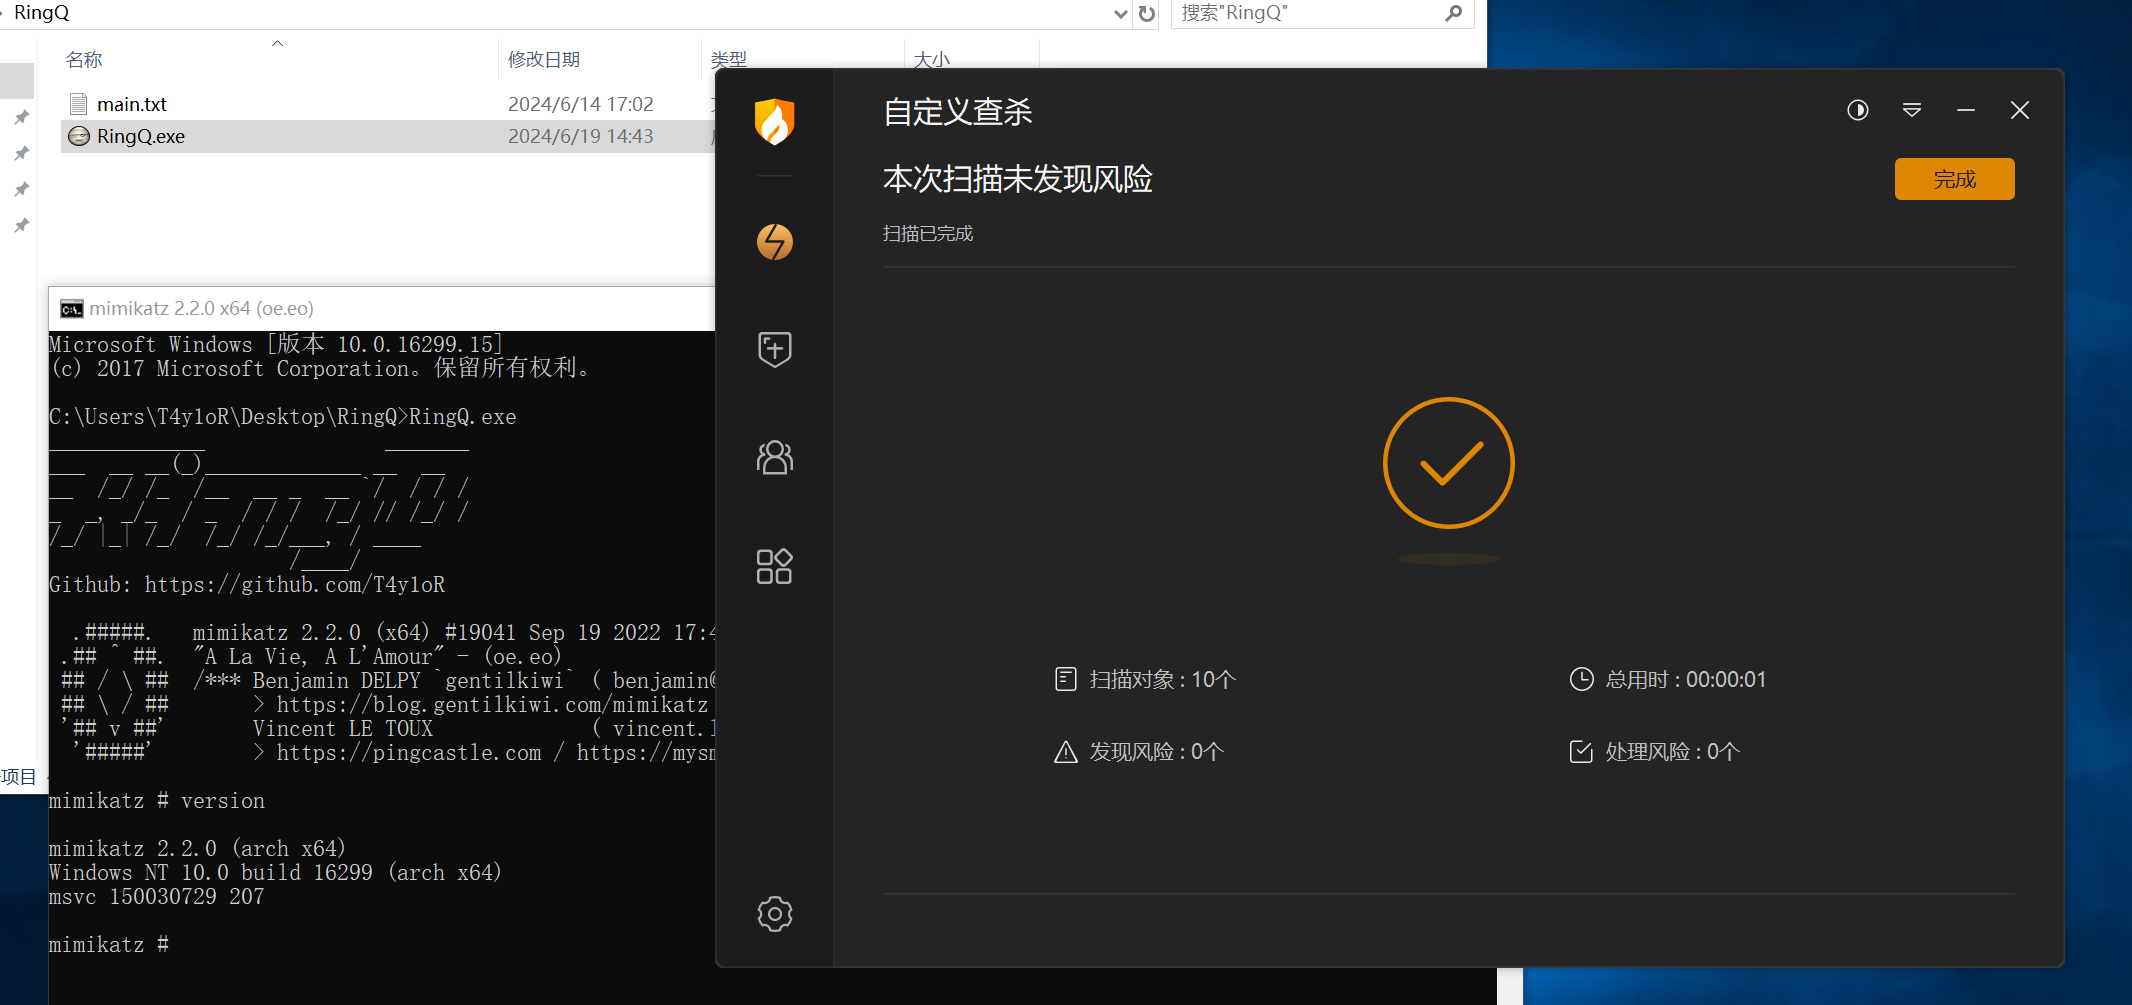Open the virus scan lightning icon
Image resolution: width=2132 pixels, height=1005 pixels.
click(x=774, y=242)
